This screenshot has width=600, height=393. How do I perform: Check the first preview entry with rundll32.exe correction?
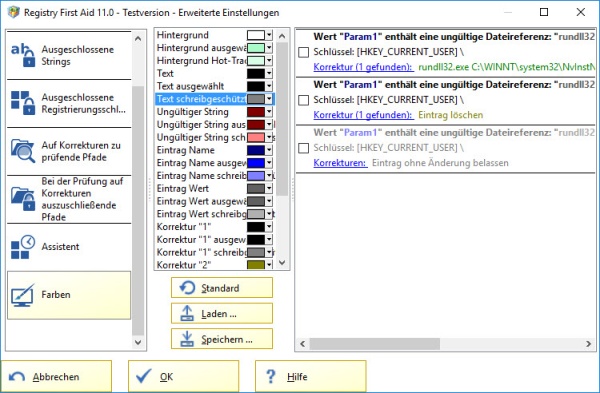coord(303,52)
